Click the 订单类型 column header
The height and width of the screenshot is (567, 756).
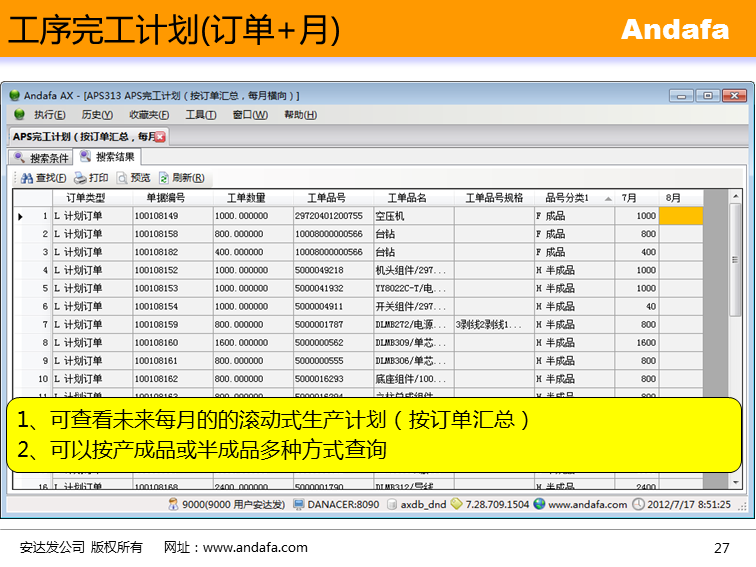point(85,198)
